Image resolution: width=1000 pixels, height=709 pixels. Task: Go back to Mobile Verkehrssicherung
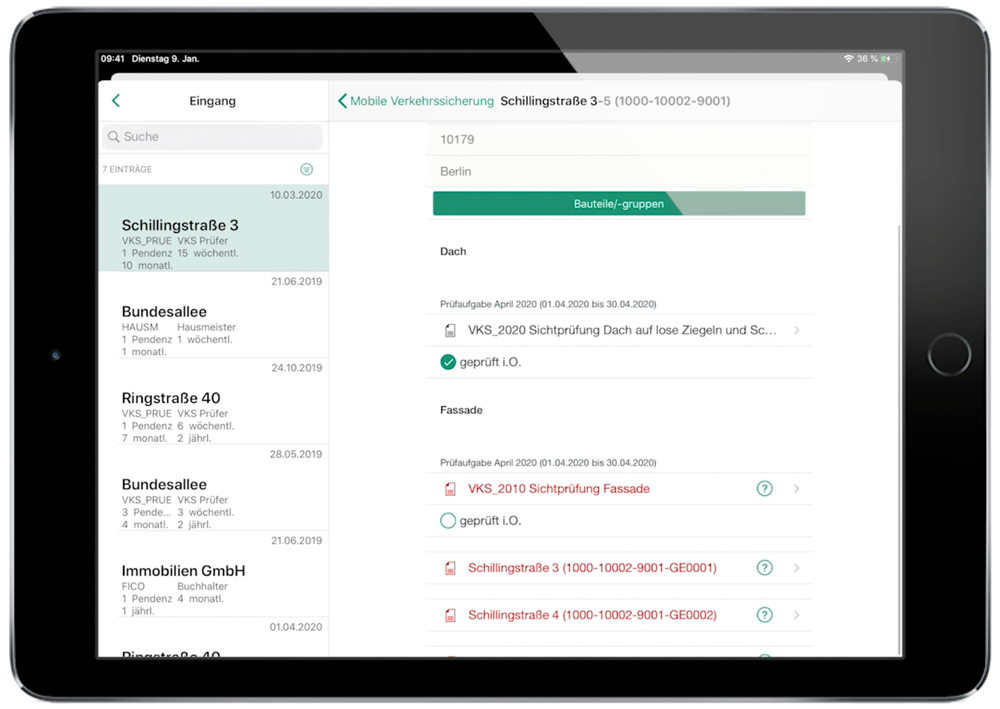pos(416,101)
